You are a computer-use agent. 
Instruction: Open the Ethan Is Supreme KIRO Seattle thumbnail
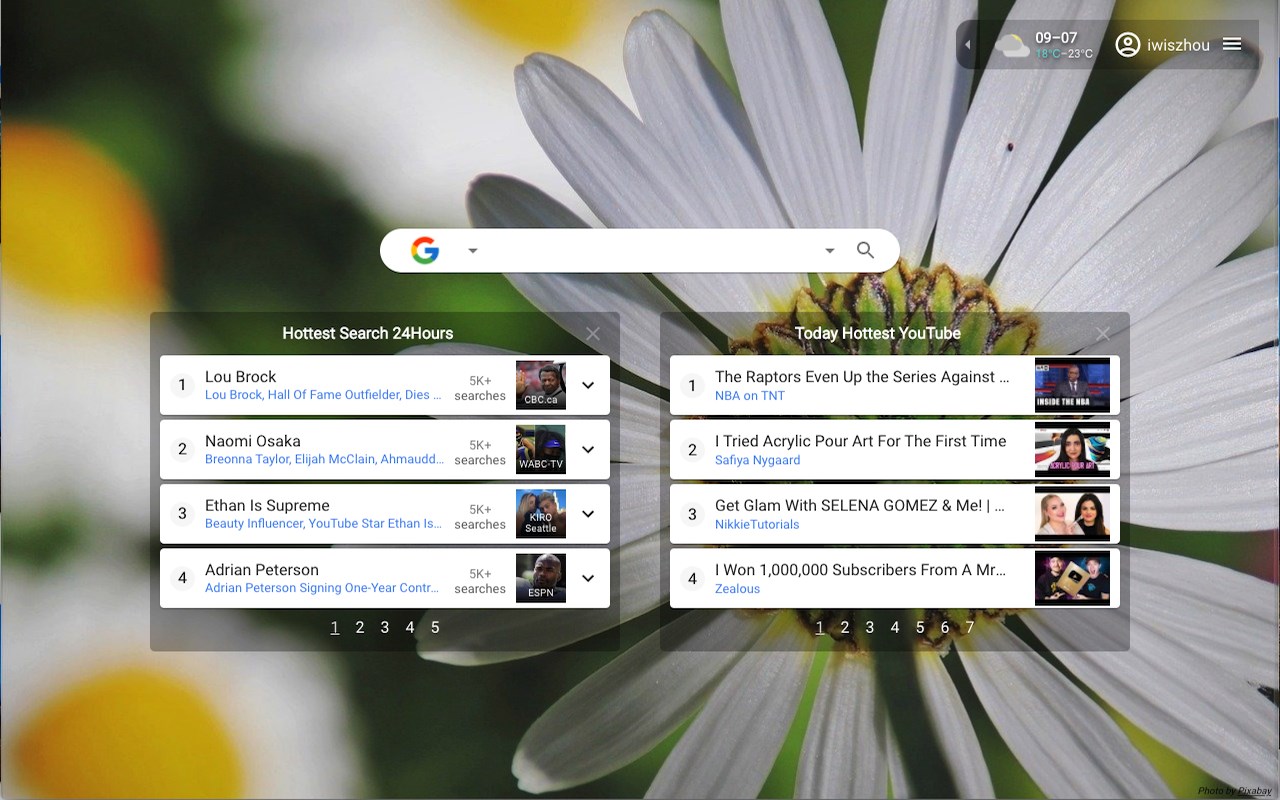541,514
